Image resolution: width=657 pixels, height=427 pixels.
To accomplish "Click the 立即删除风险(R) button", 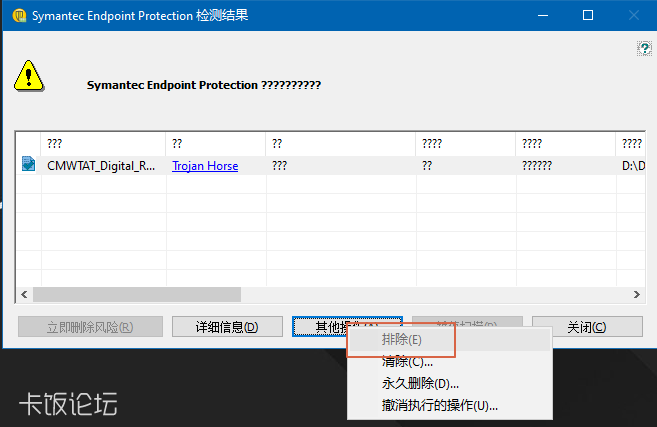I will (x=90, y=327).
